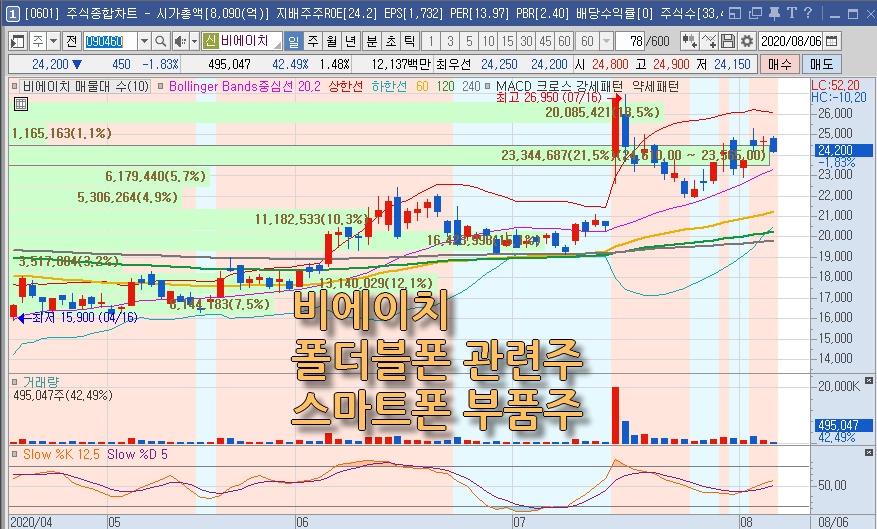Click the small square before Bollinger Bands label
The image size is (877, 529).
pyautogui.click(x=161, y=86)
